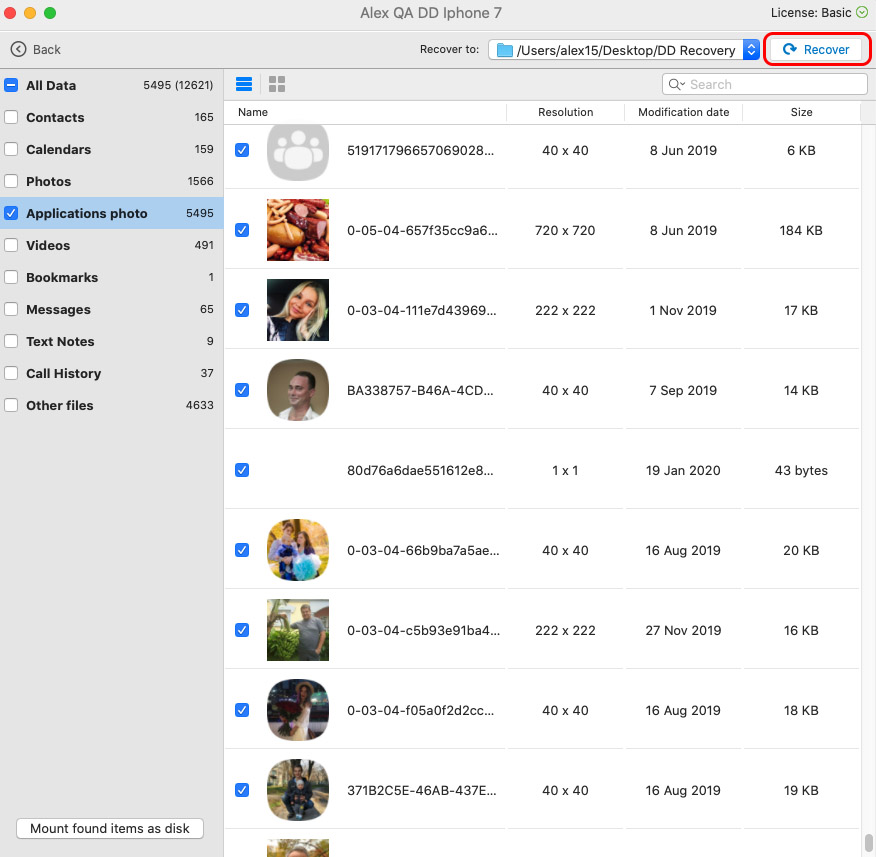Enable Calendars checkbox

pyautogui.click(x=11, y=149)
